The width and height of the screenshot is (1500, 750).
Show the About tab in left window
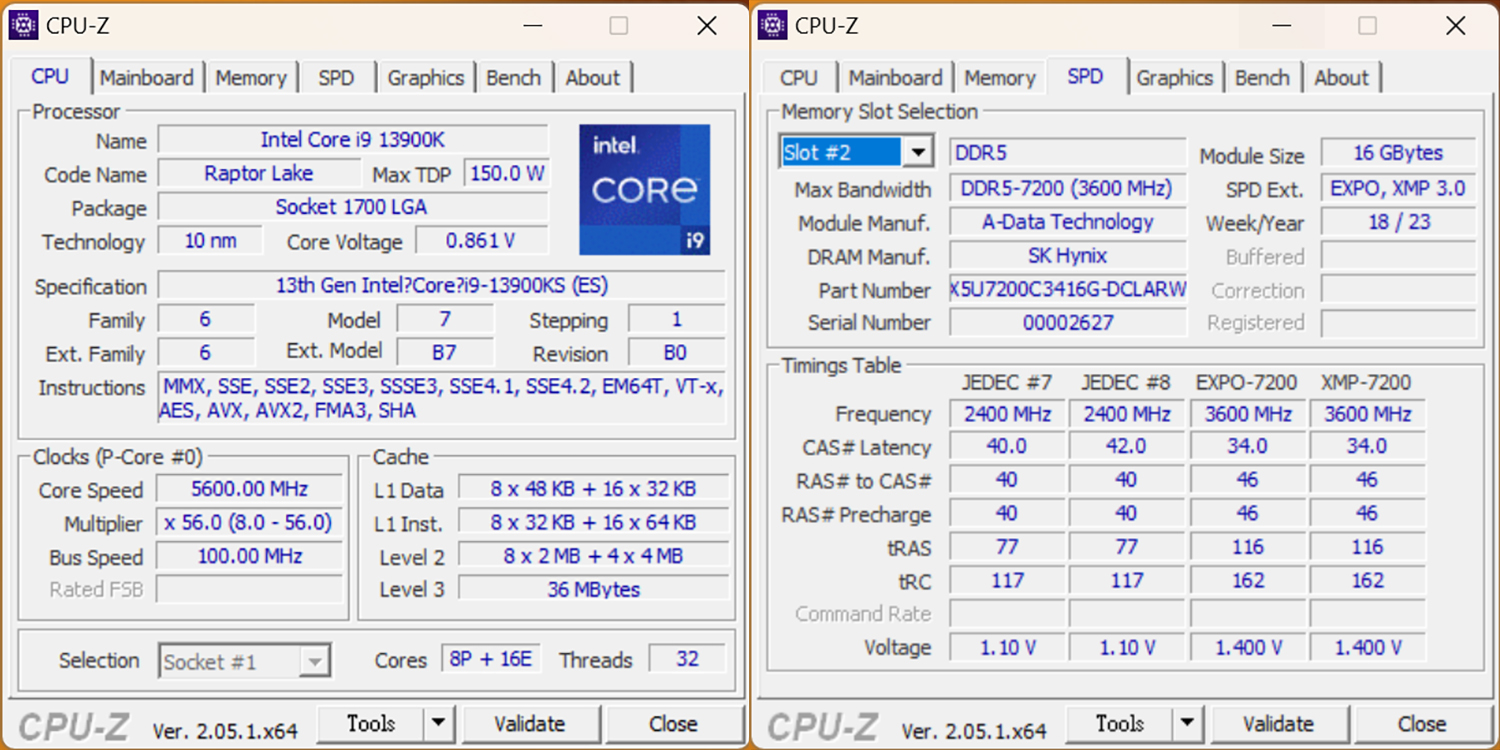593,77
